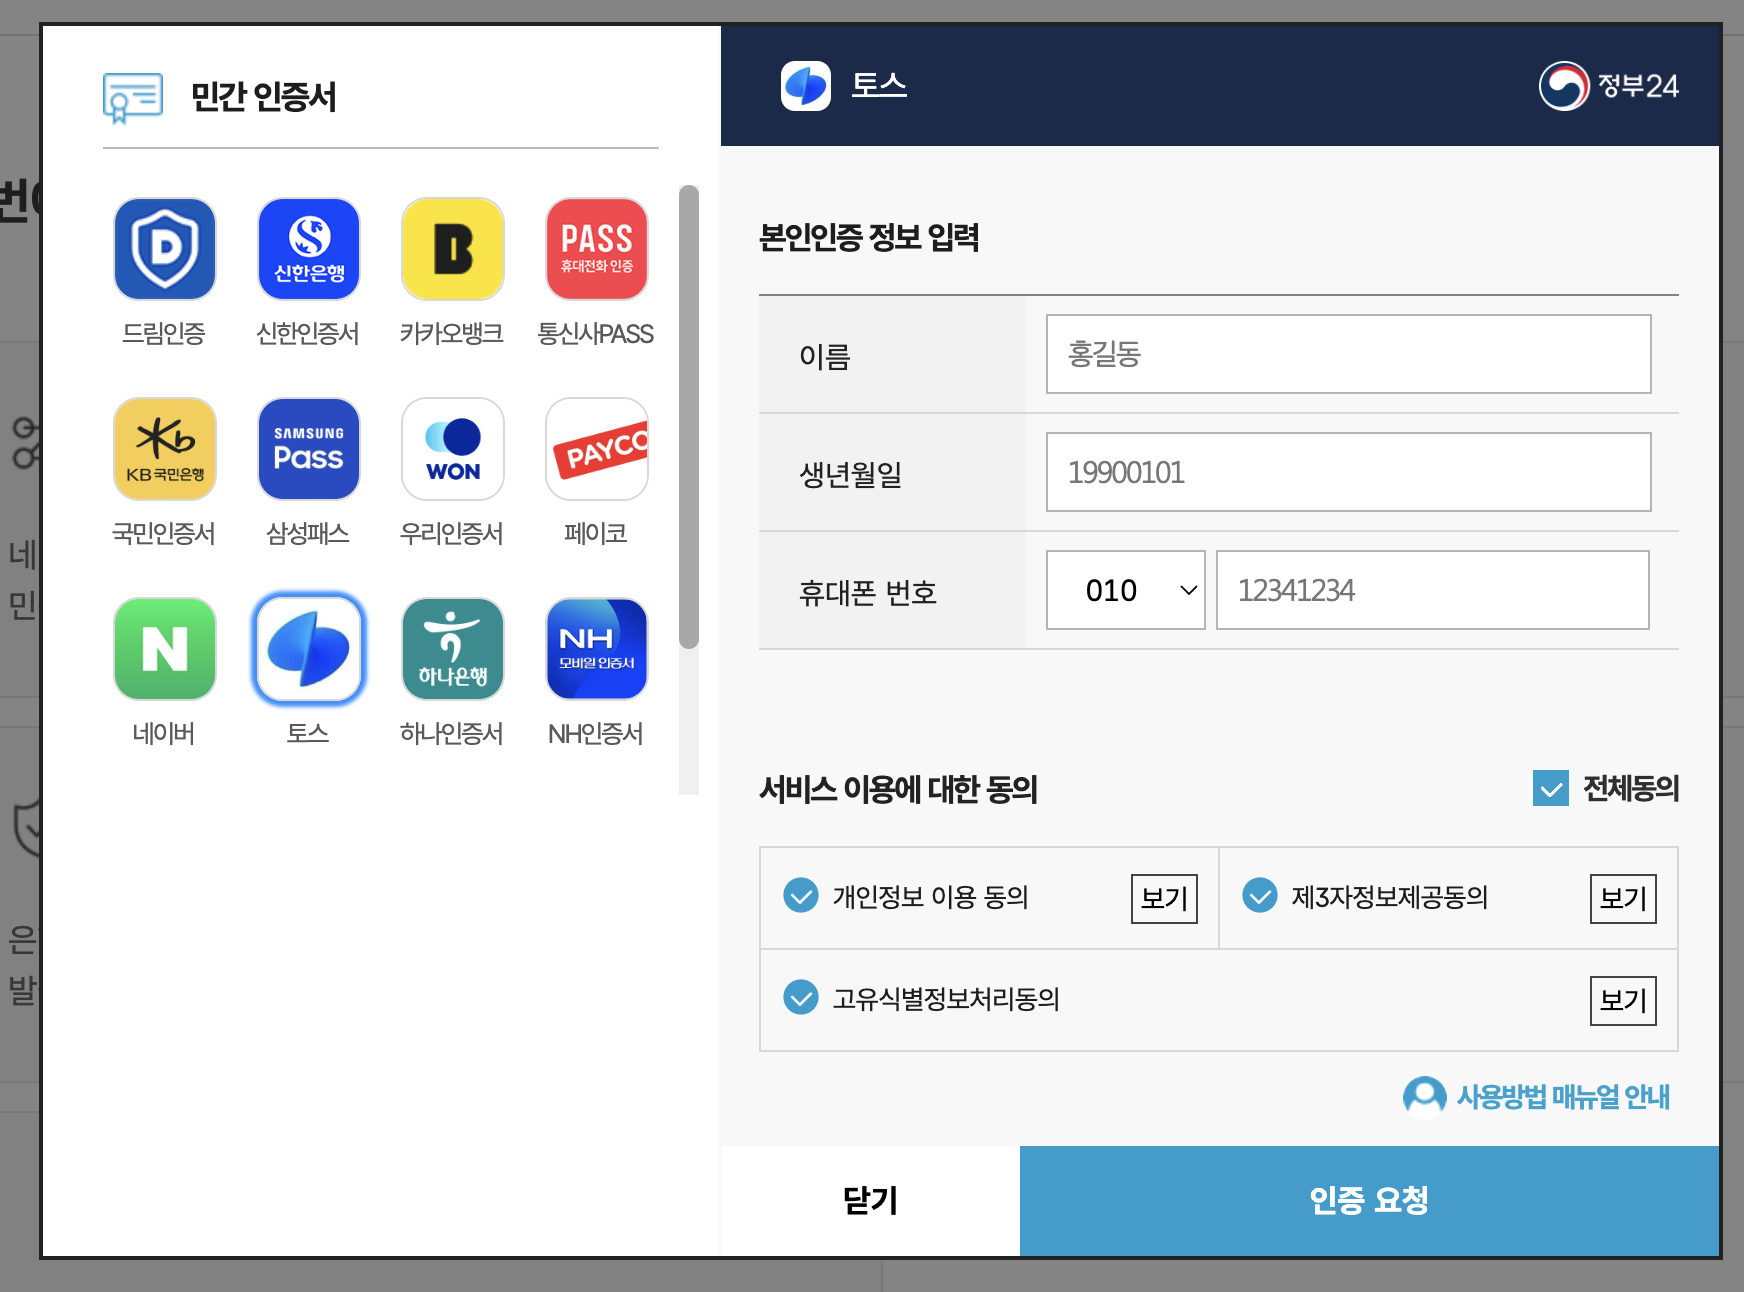Click the 닫기 button

[870, 1200]
